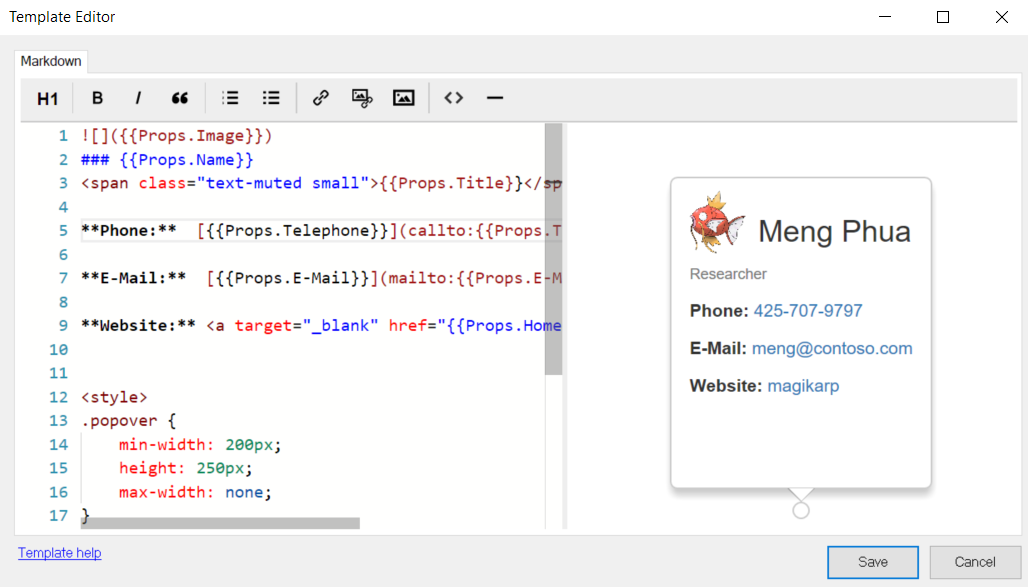Insert a horizontal rule
This screenshot has width=1028, height=587.
pyautogui.click(x=495, y=98)
